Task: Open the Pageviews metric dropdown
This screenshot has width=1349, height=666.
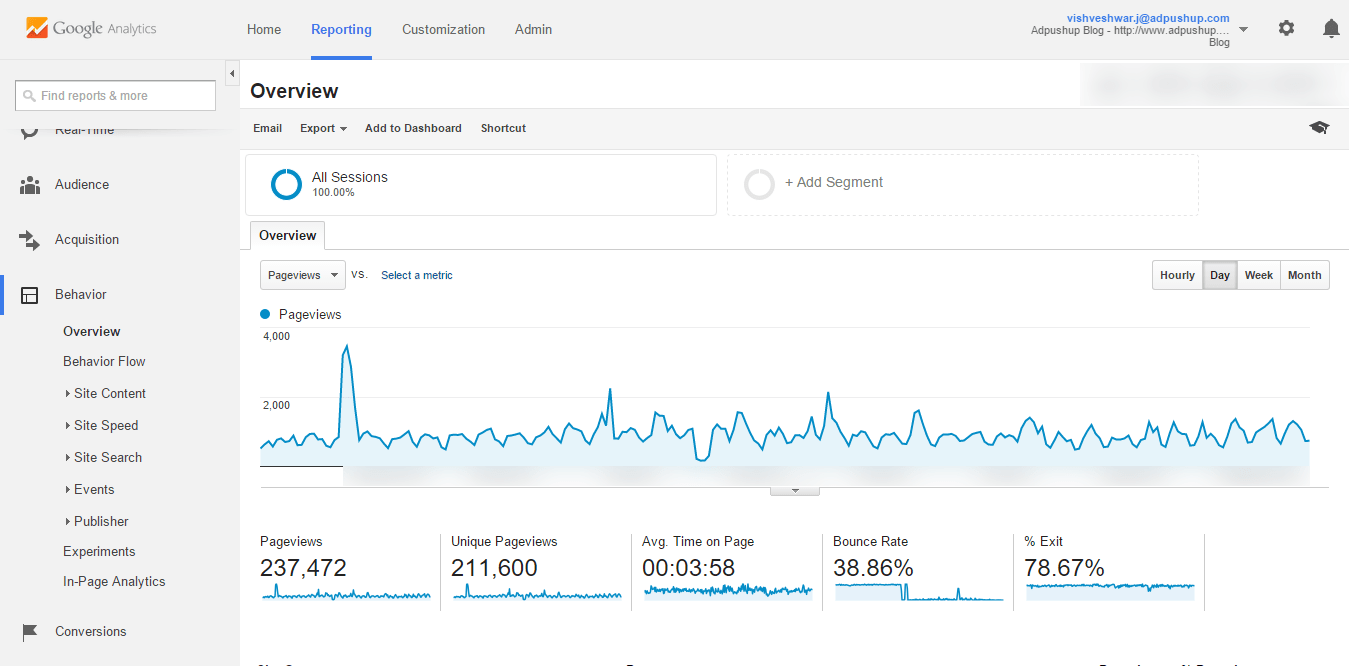Action: [302, 275]
